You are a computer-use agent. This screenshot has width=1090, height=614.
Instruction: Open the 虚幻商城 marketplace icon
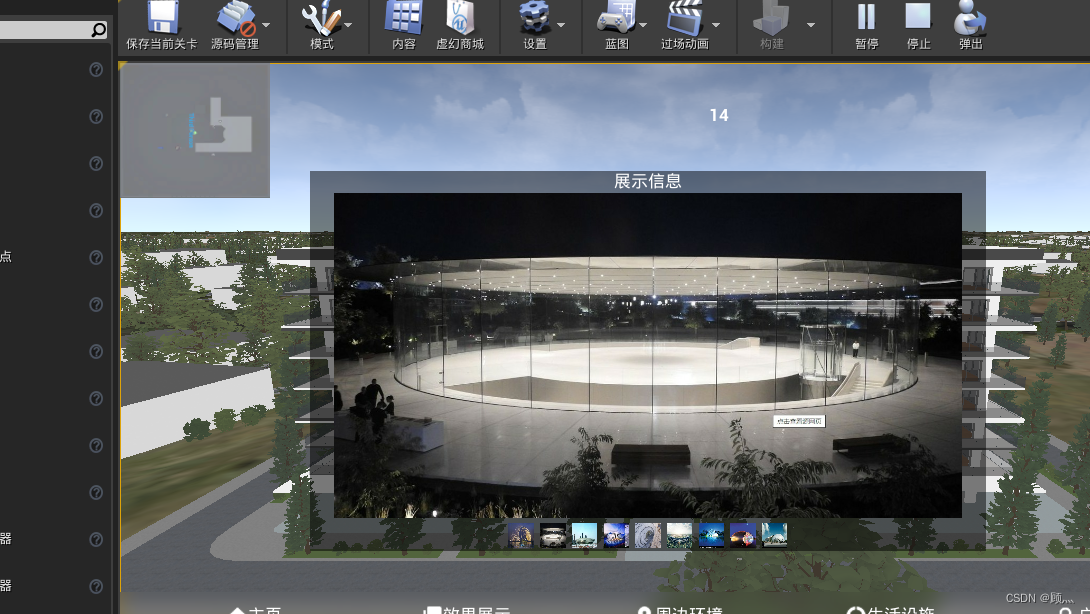pos(459,18)
